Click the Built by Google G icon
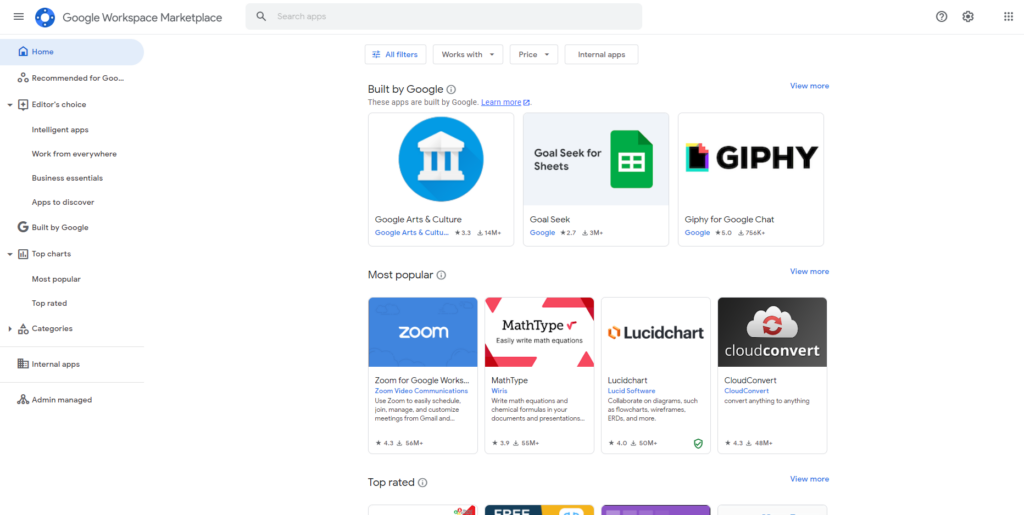The image size is (1024, 515). click(23, 227)
